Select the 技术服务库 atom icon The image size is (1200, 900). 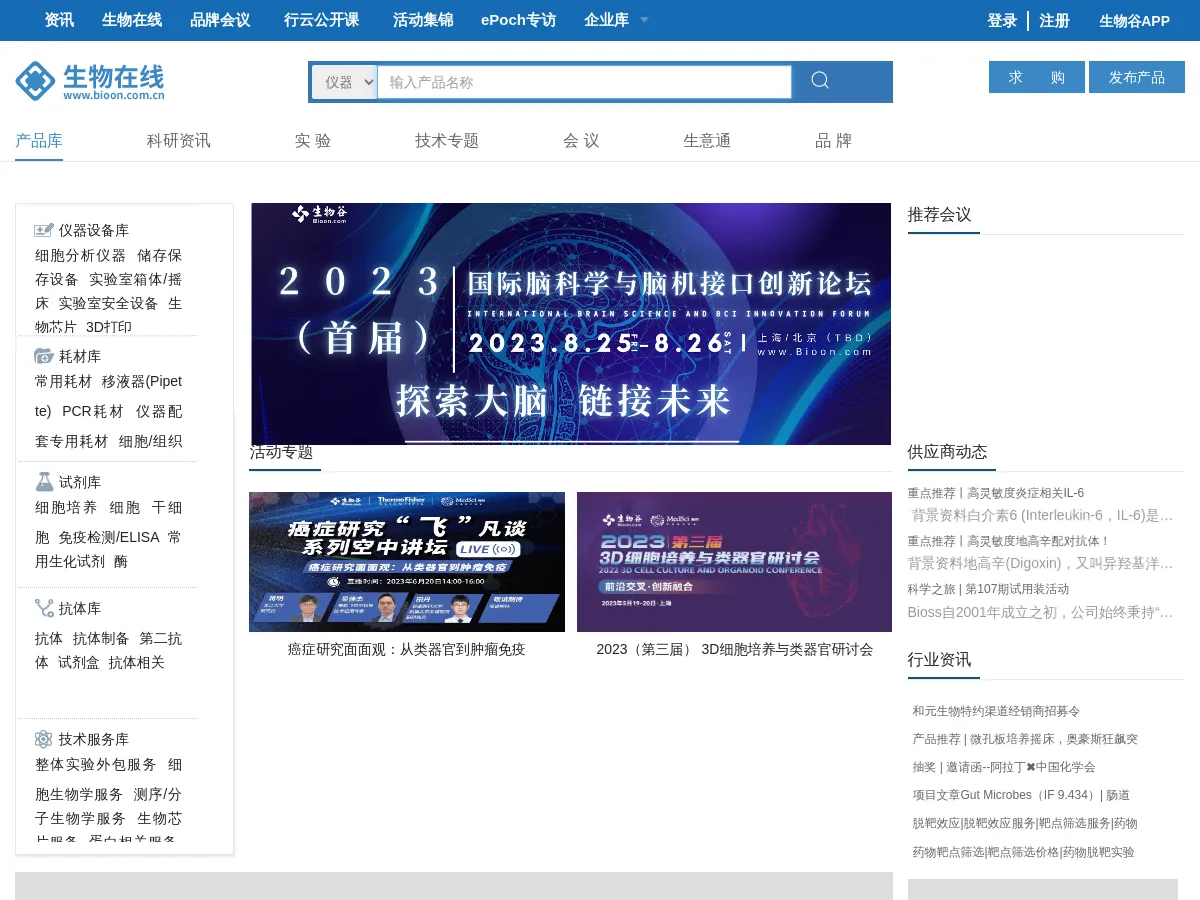pos(43,739)
